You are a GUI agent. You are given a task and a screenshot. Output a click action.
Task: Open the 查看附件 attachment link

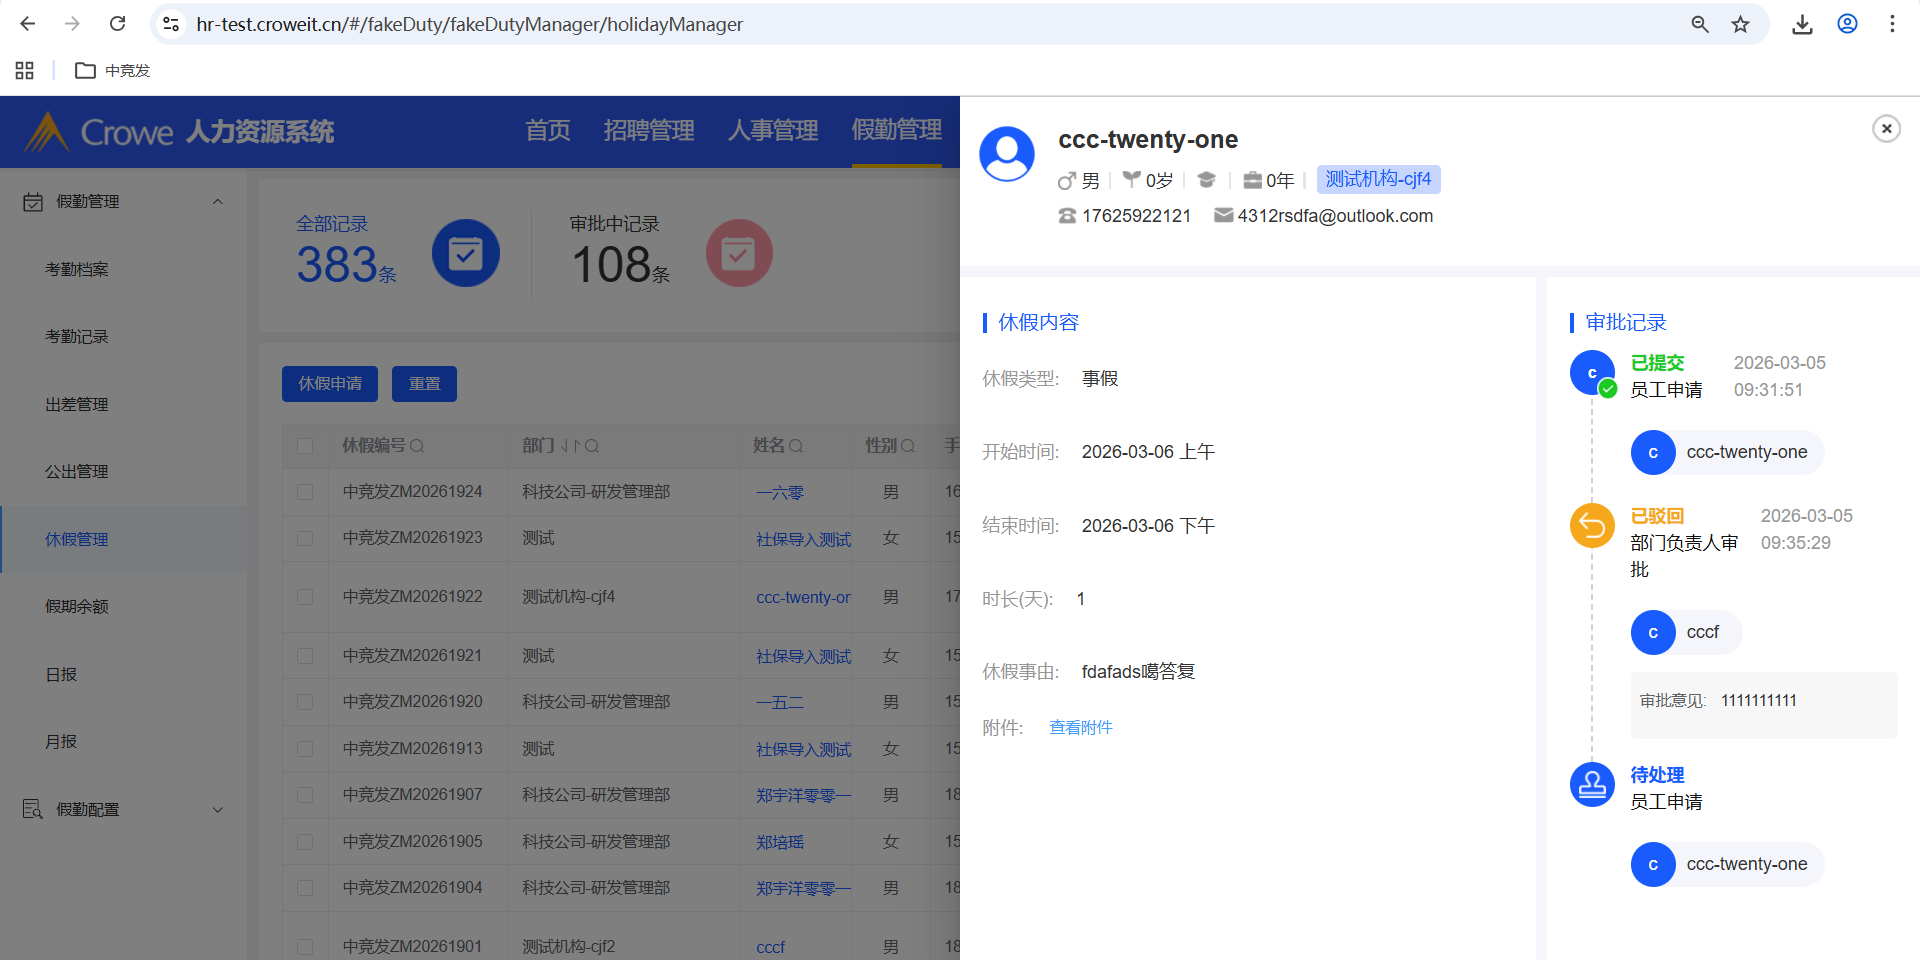(1080, 728)
